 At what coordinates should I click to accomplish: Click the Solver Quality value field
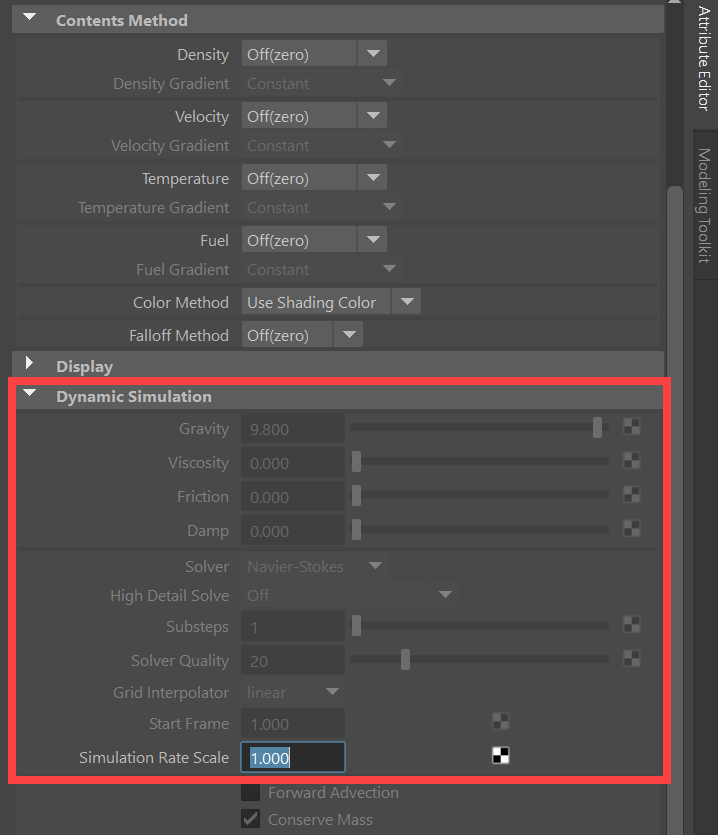pos(293,661)
